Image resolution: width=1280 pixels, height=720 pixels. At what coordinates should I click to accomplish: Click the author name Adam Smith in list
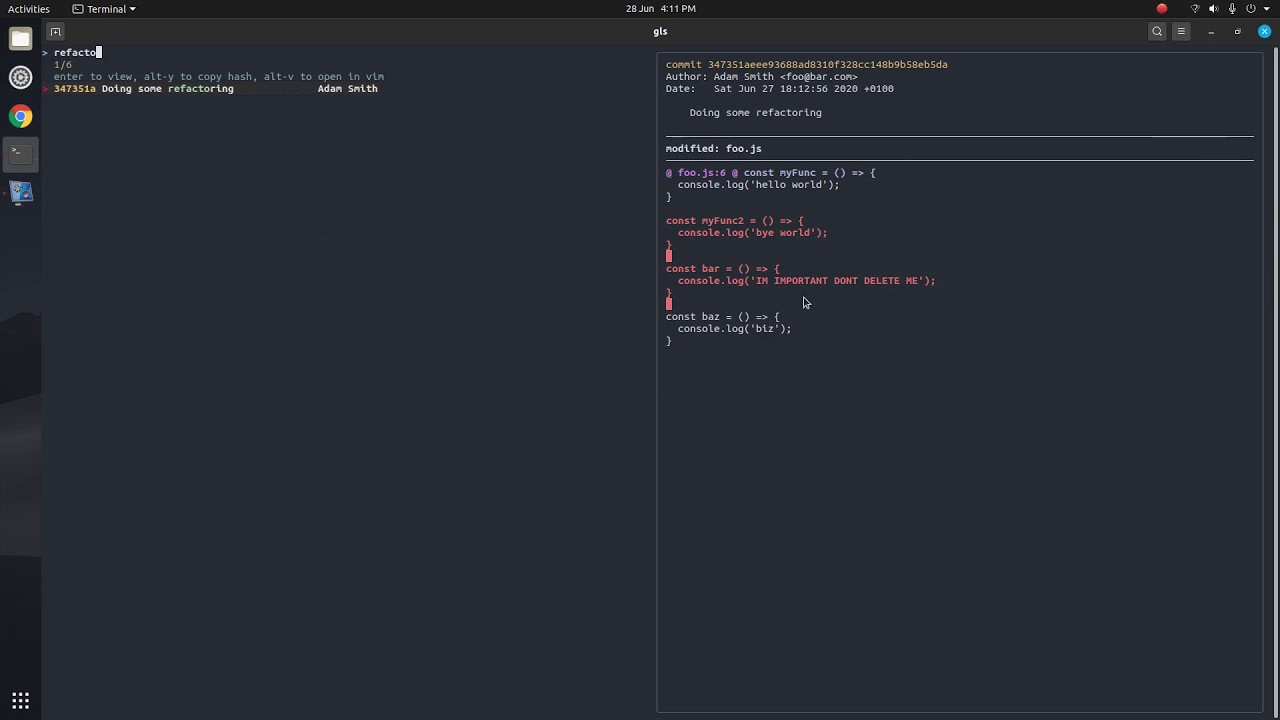347,88
